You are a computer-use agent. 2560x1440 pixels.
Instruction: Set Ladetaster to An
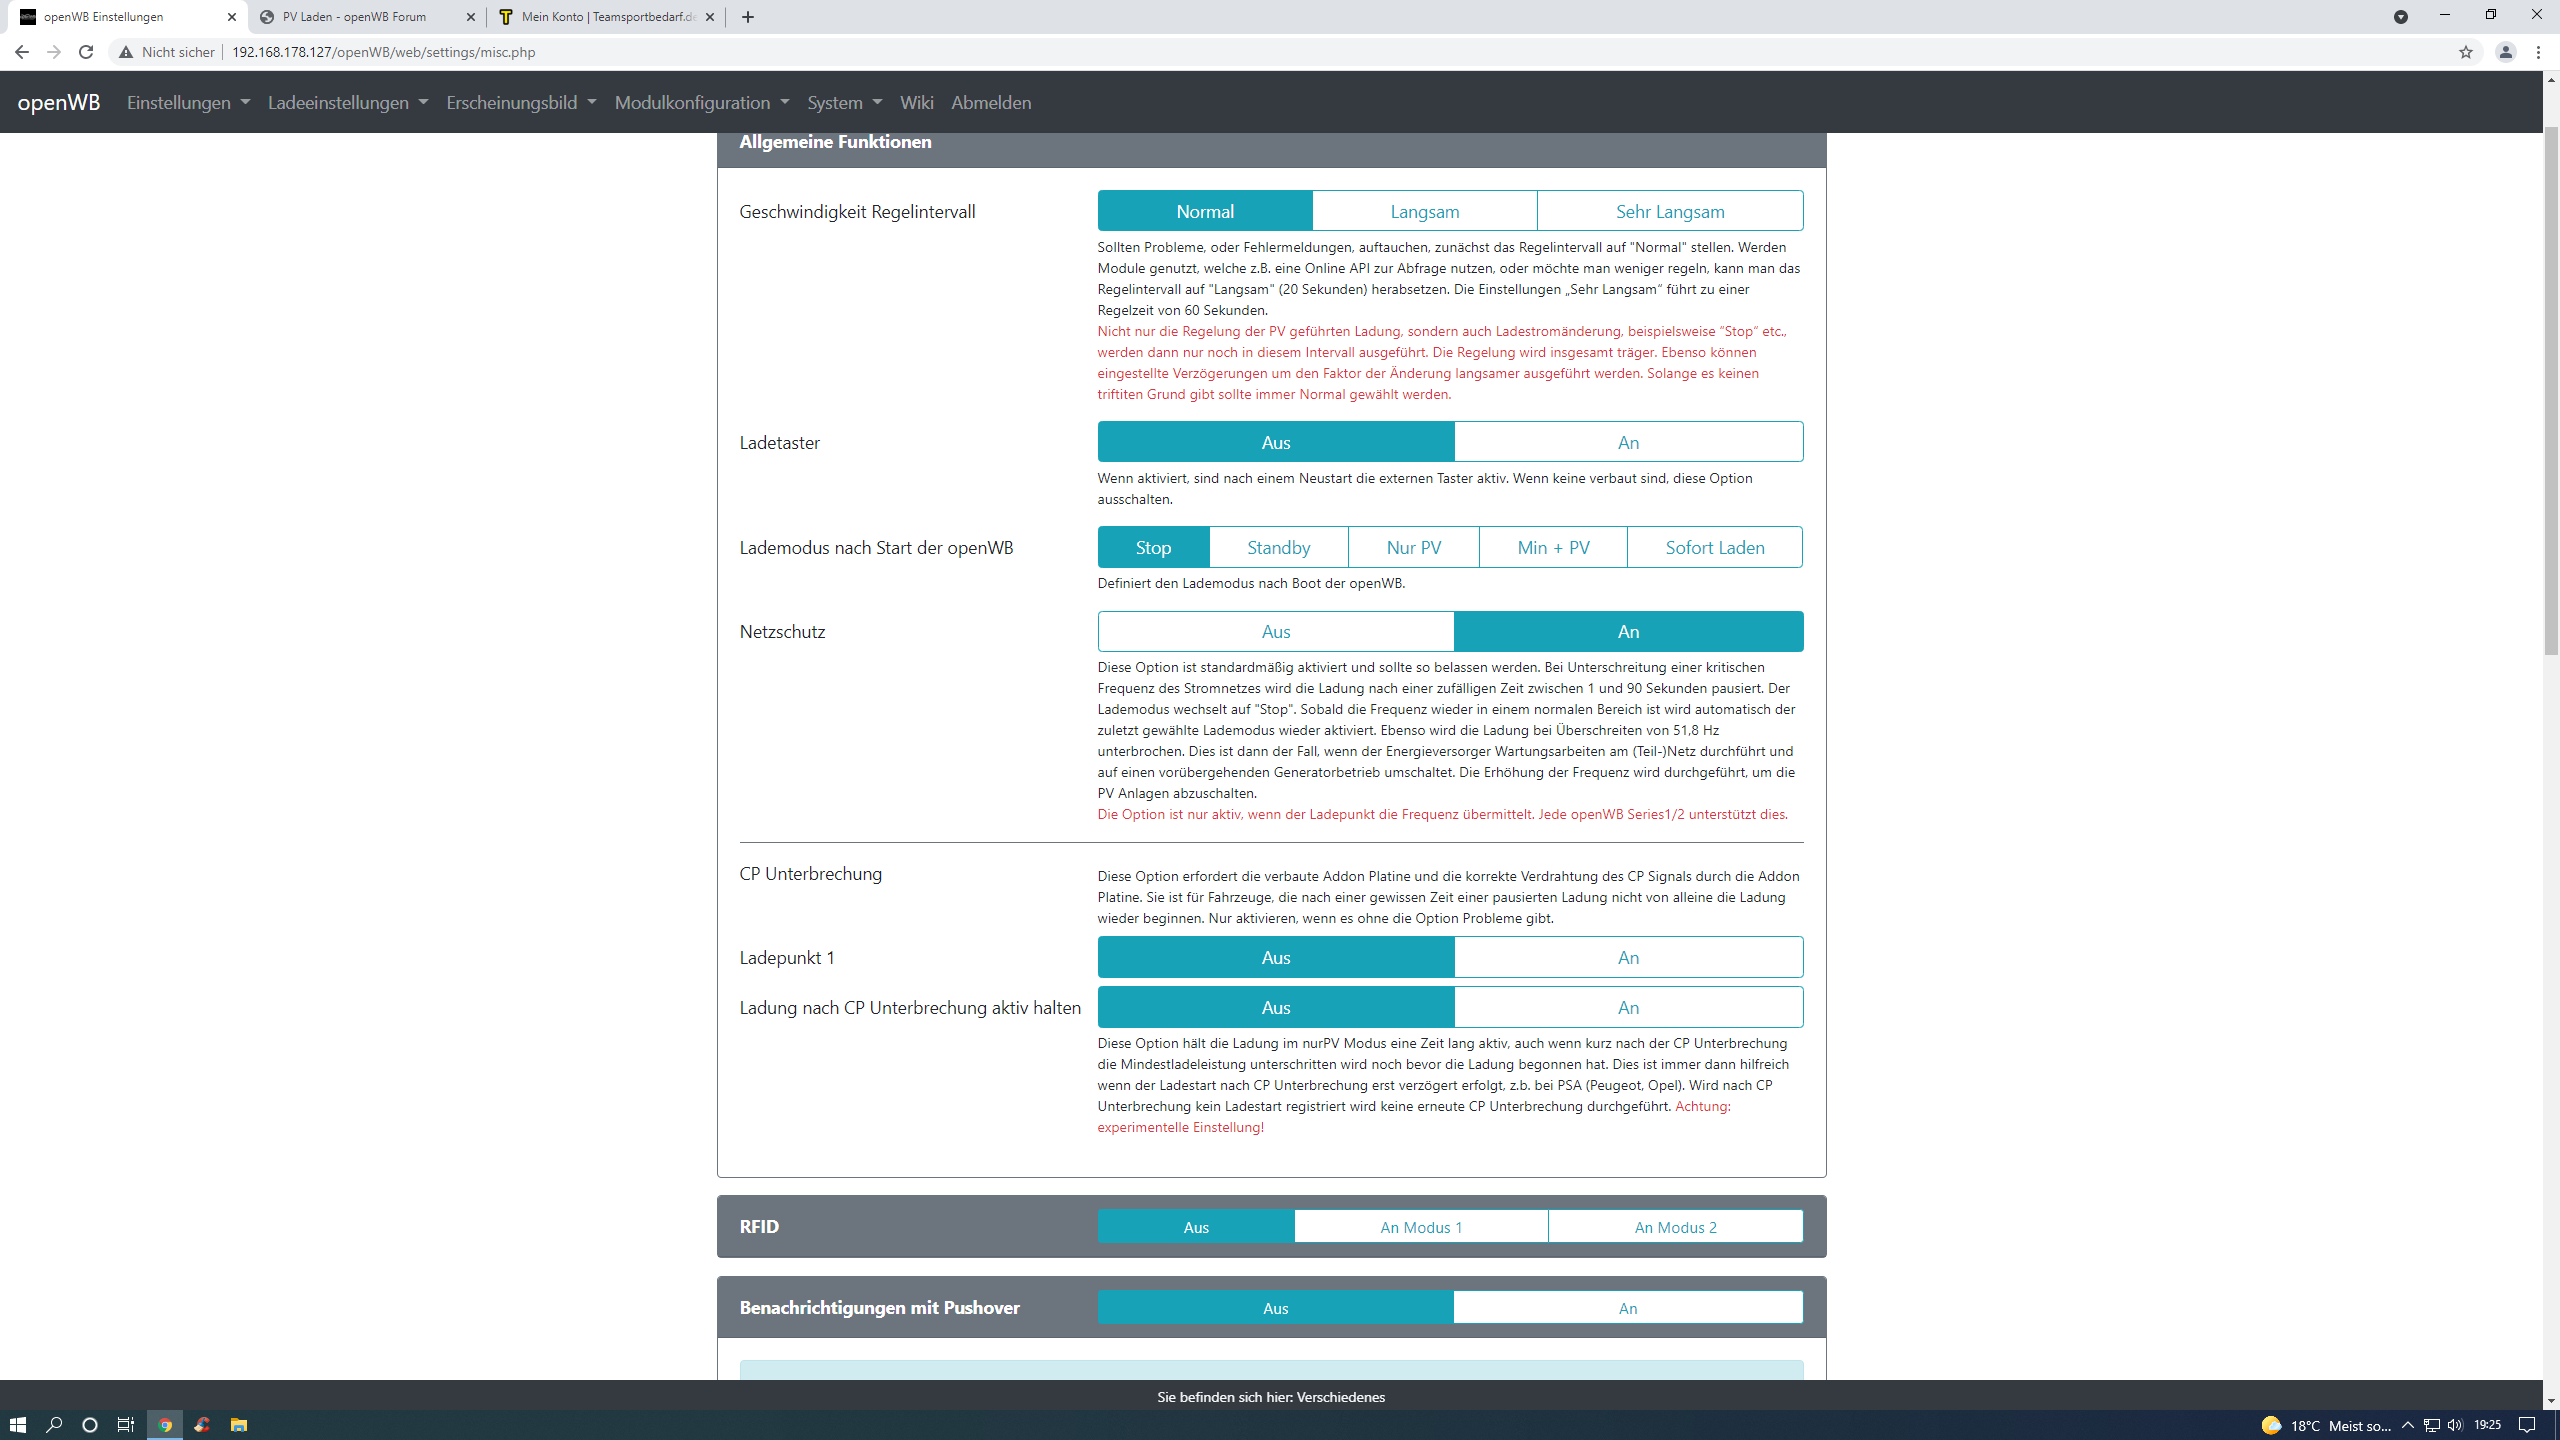click(1628, 442)
